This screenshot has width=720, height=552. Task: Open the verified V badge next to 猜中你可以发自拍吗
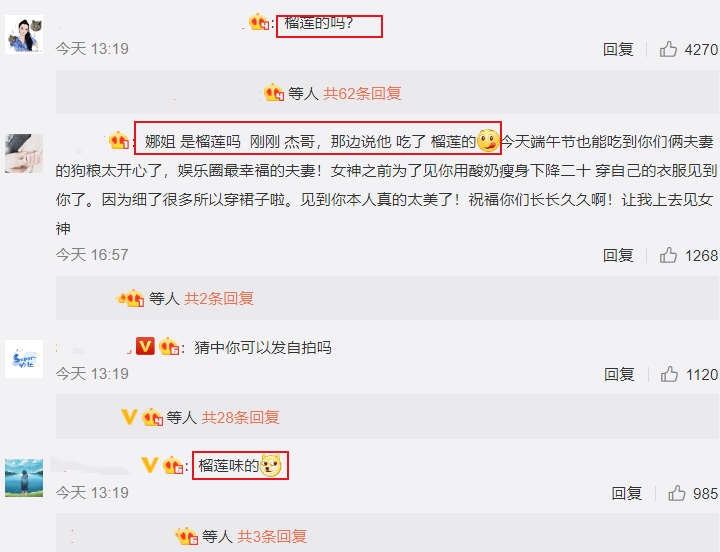click(145, 346)
